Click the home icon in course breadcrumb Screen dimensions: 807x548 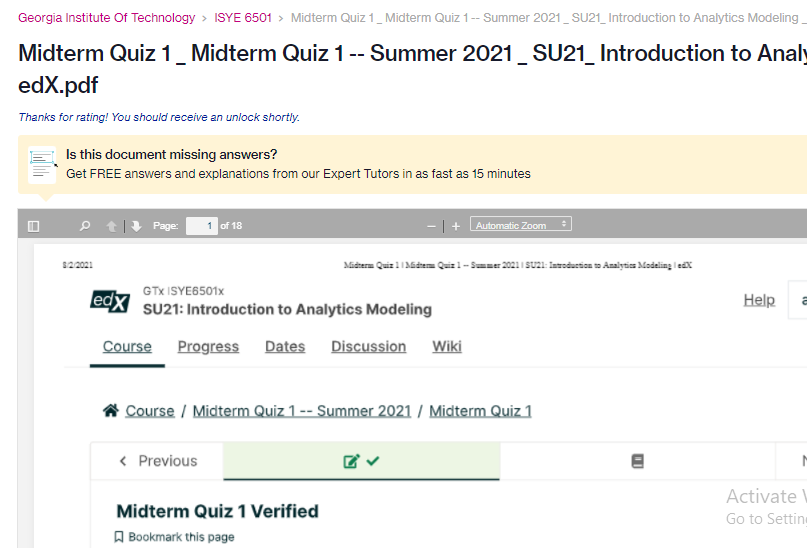click(x=111, y=411)
